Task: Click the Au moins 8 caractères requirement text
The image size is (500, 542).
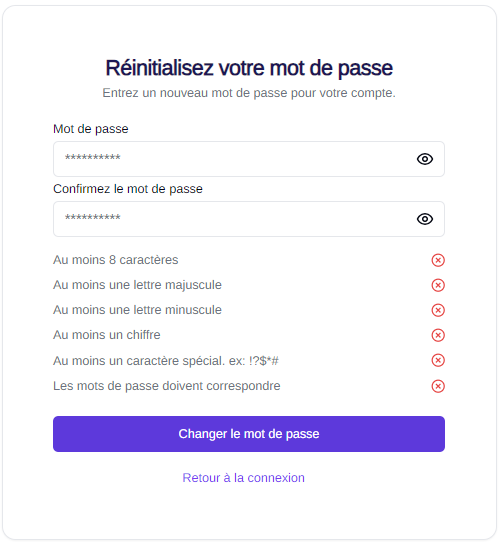Action: [x=115, y=260]
